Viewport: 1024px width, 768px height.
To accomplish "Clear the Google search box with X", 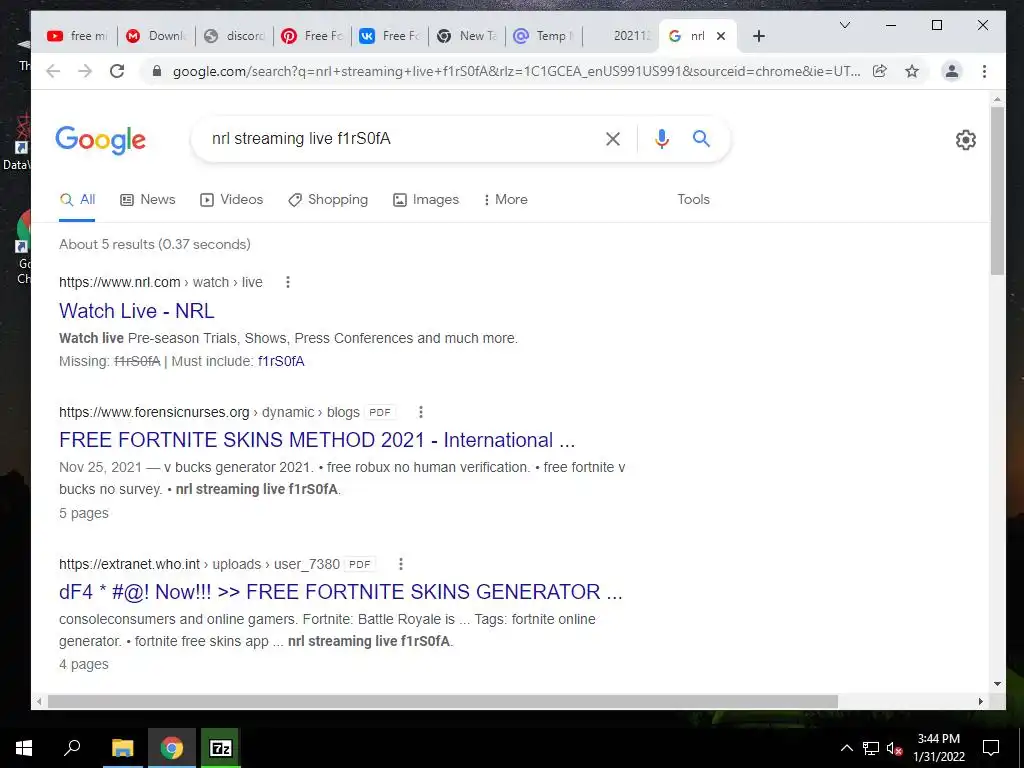I will tap(613, 138).
